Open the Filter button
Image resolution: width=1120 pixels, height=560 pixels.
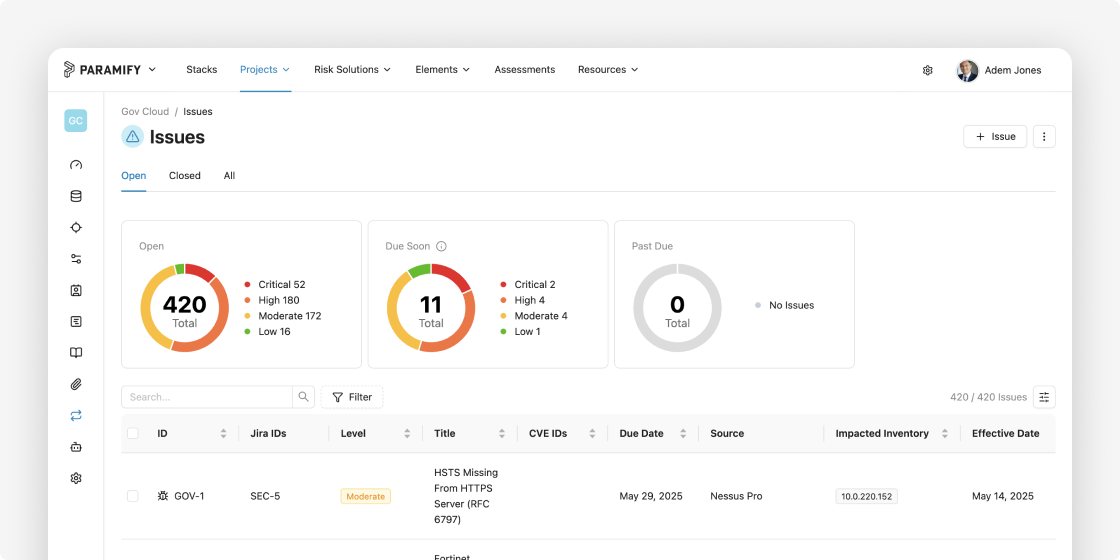click(352, 397)
